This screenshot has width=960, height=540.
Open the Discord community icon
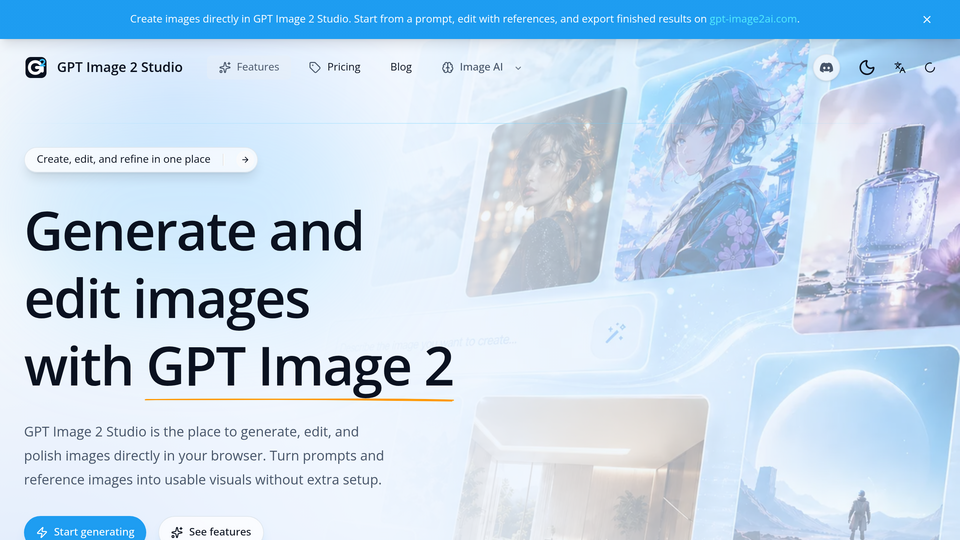tap(826, 67)
